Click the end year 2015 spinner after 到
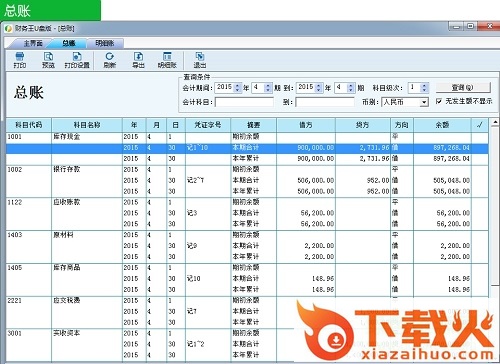The width and height of the screenshot is (500, 364). pyautogui.click(x=319, y=88)
